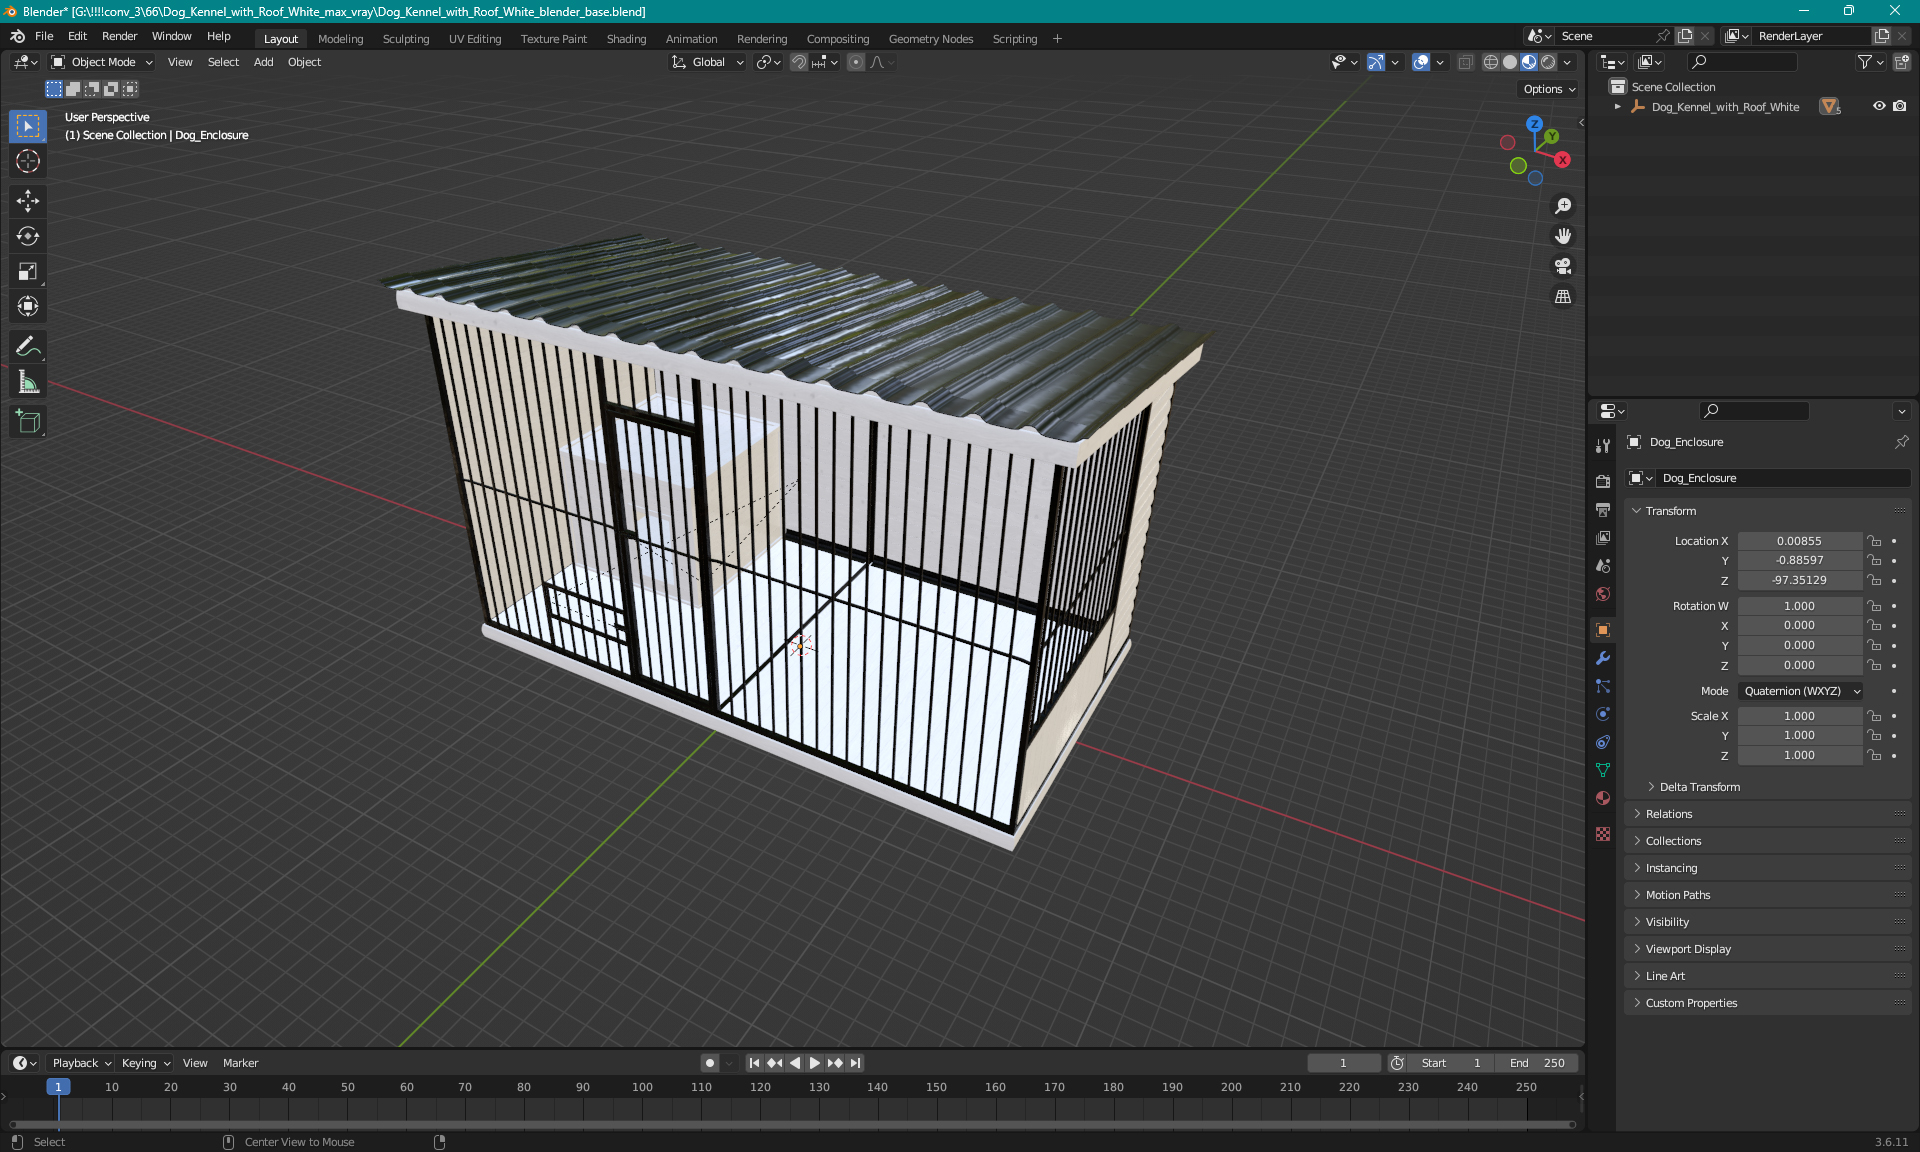Click the zoom view magnifier icon
Image resolution: width=1920 pixels, height=1152 pixels.
1563,206
